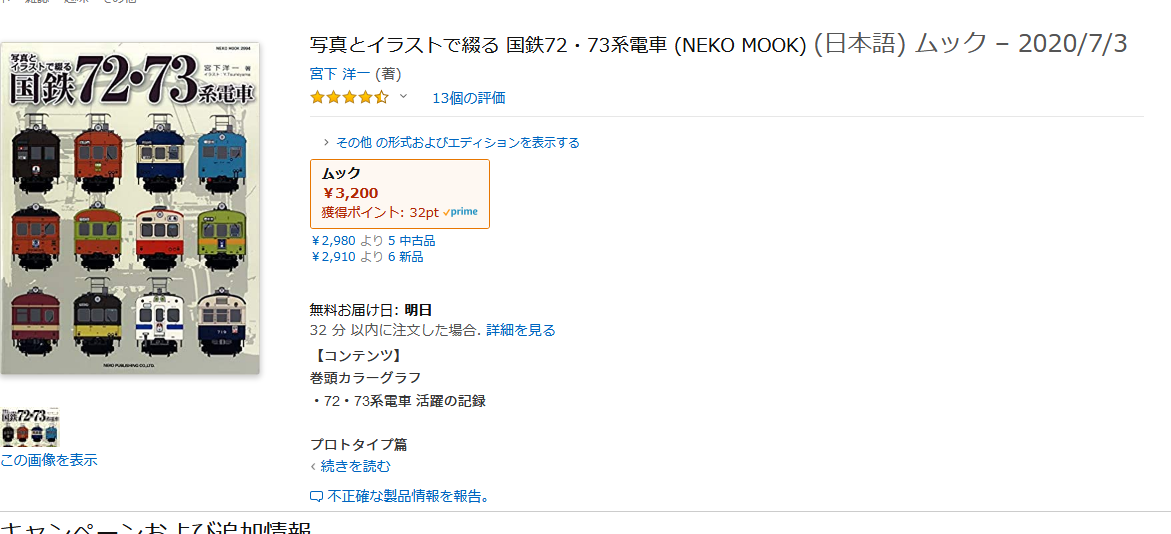This screenshot has width=1171, height=534.
Task: Select the ムック format box
Action: pos(399,193)
